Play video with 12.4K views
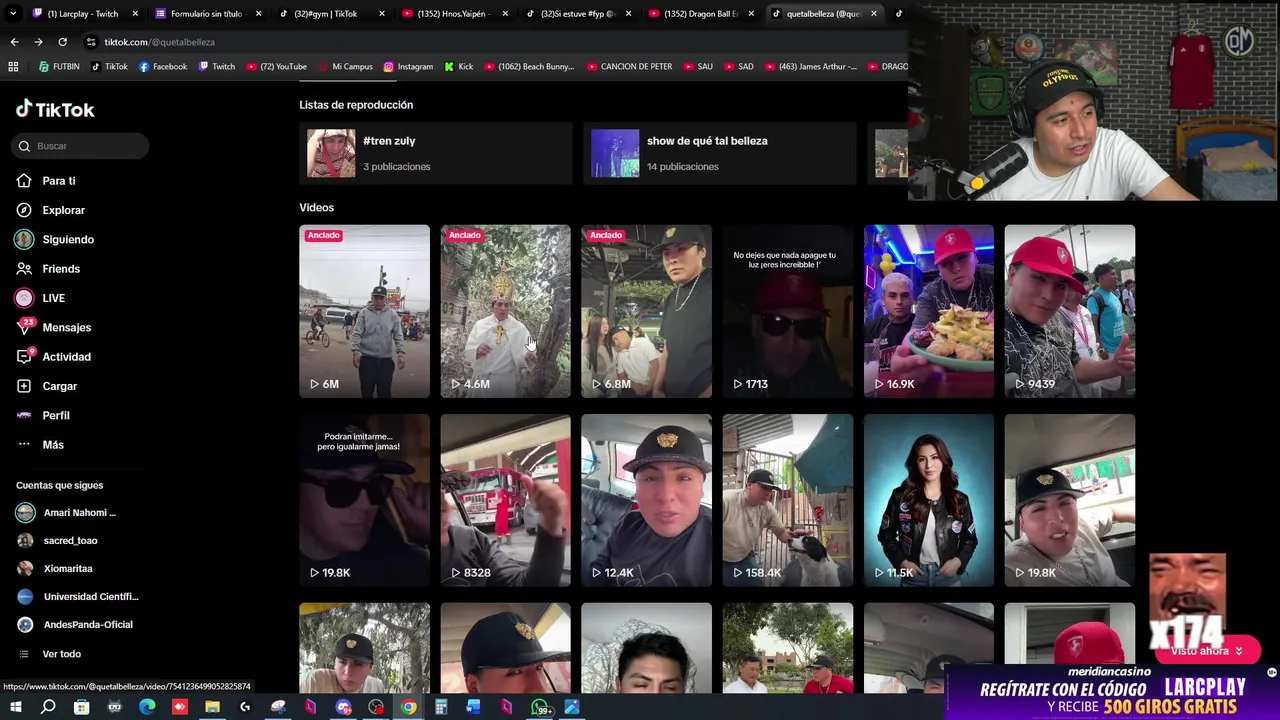1280x720 pixels. tap(646, 500)
